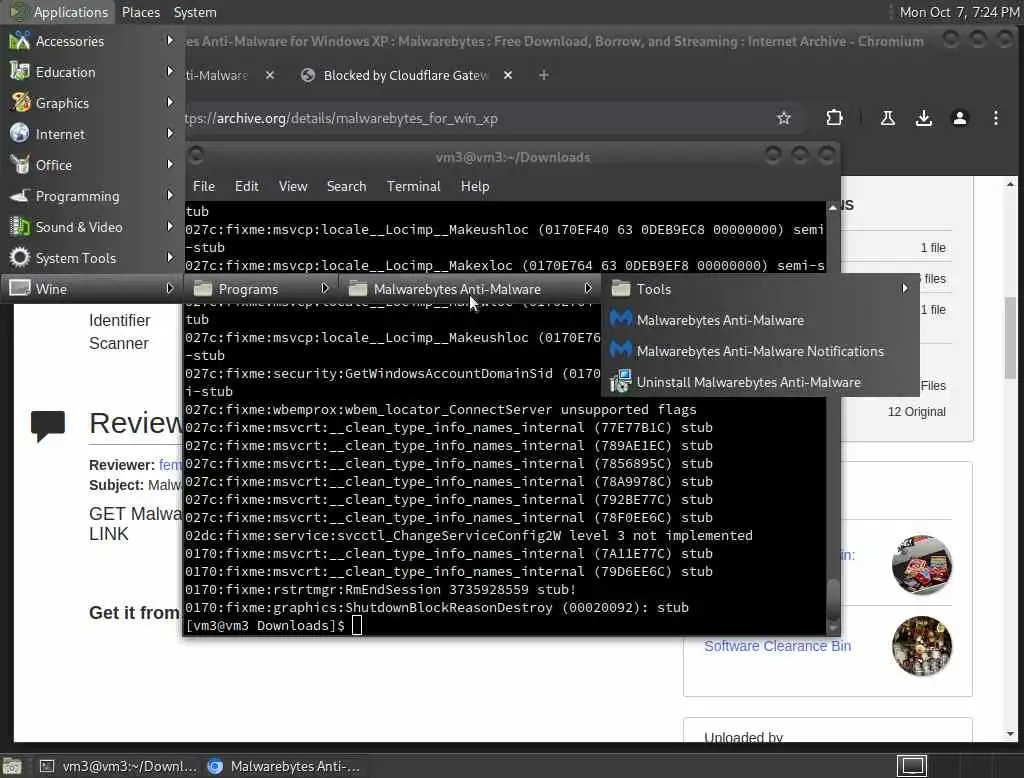Open terminal View menu
The width and height of the screenshot is (1024, 778).
[293, 186]
